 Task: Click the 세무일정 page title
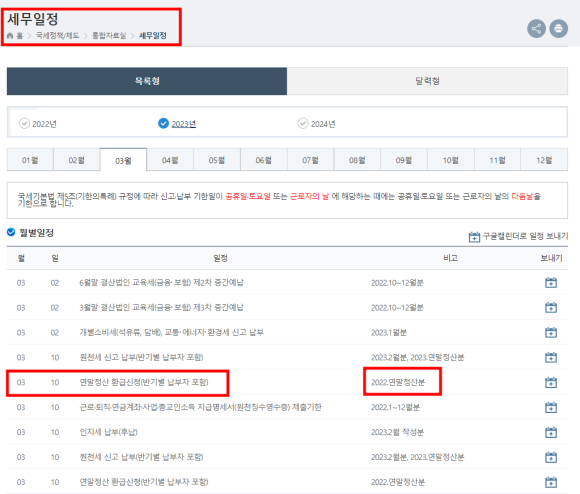[x=33, y=19]
